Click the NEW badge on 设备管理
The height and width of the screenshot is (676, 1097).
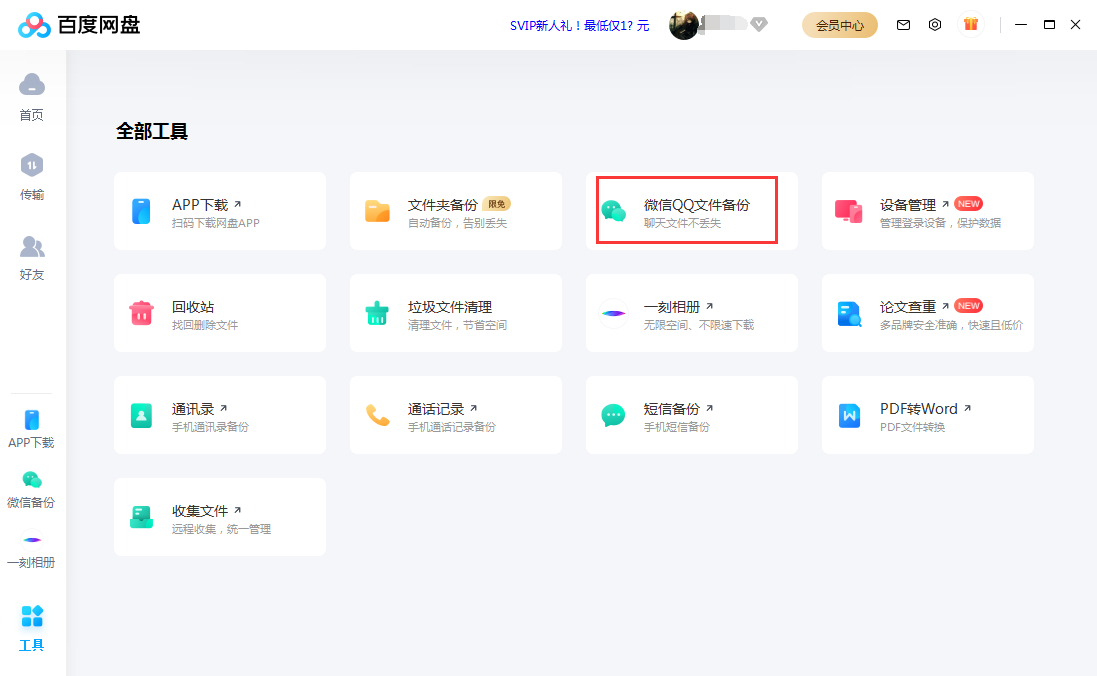click(x=968, y=204)
